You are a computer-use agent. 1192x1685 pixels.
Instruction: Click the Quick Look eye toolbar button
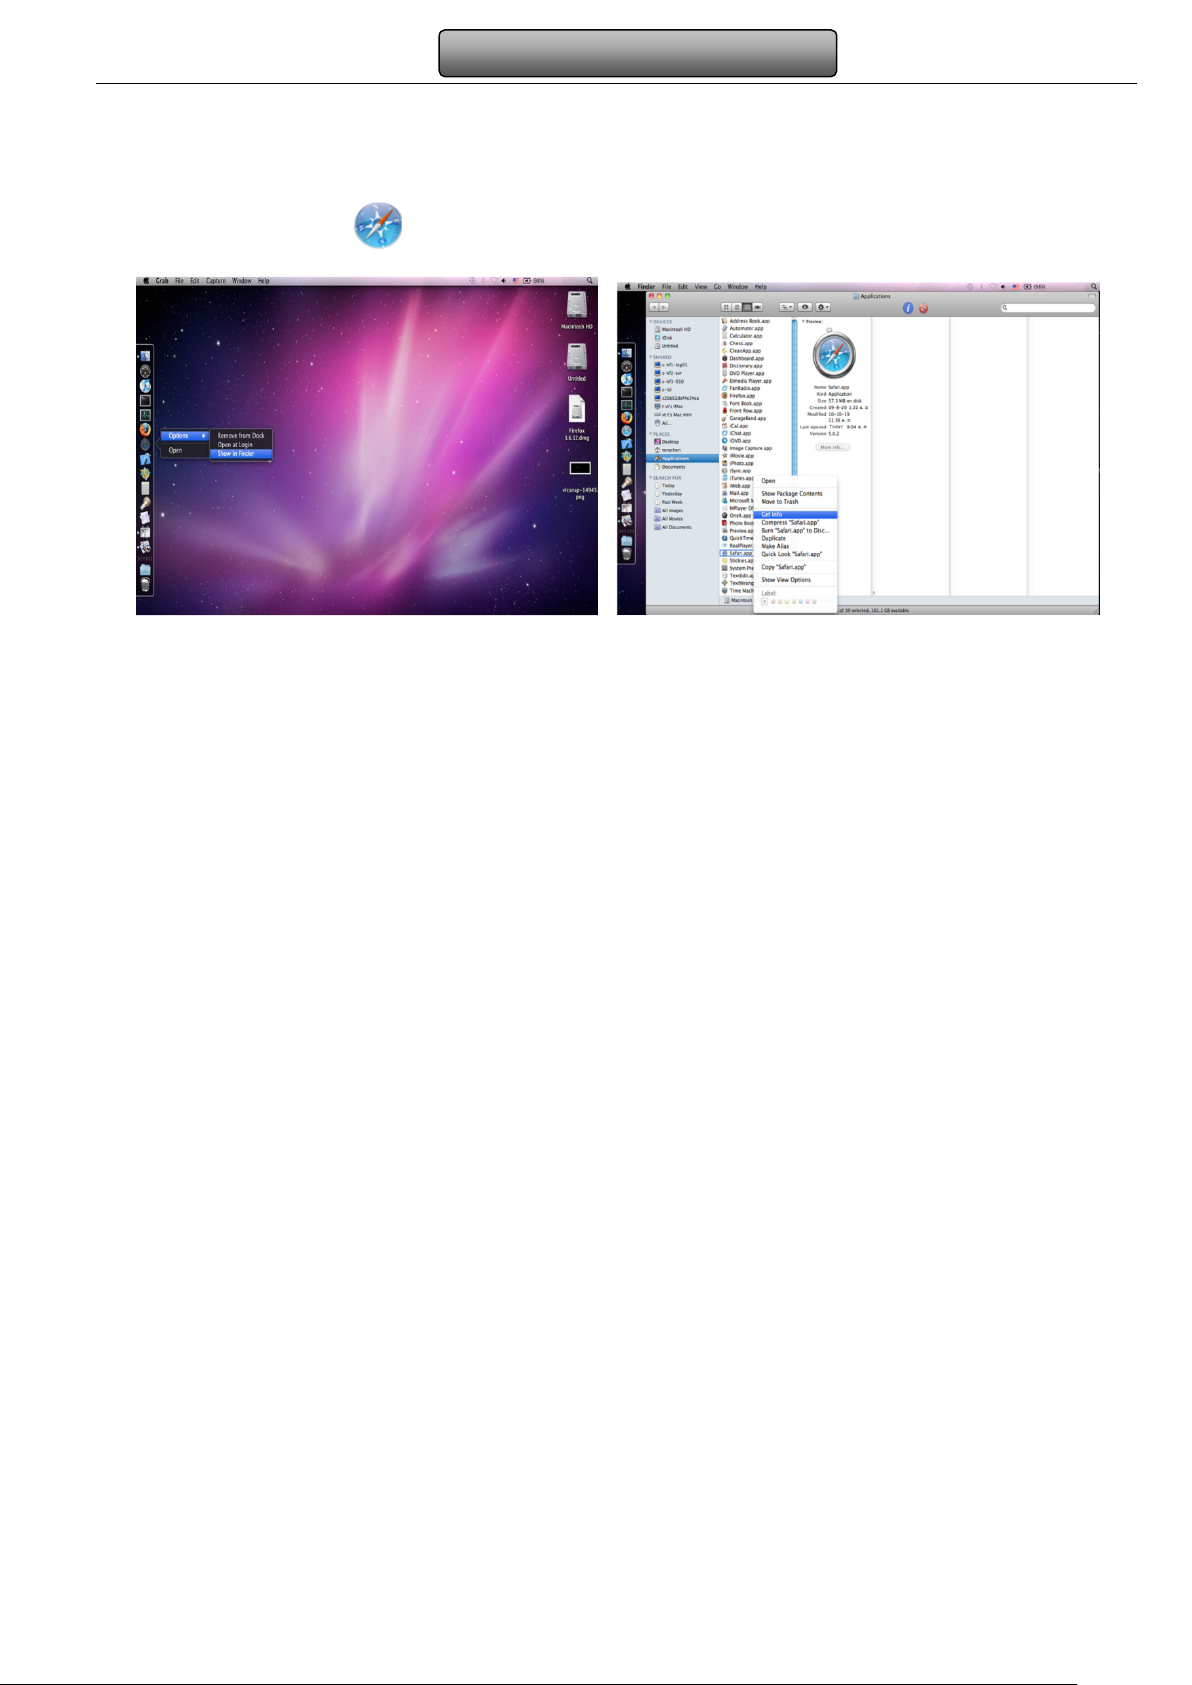[804, 307]
